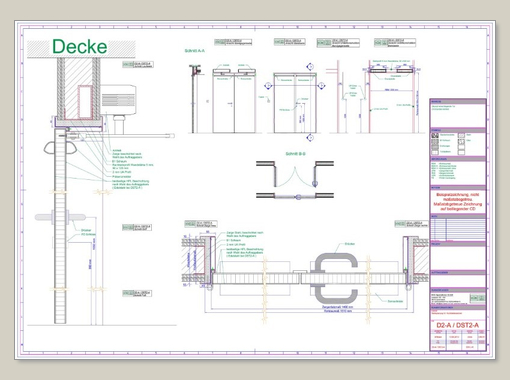Click the door closer unit below the ceiling

(x=118, y=100)
